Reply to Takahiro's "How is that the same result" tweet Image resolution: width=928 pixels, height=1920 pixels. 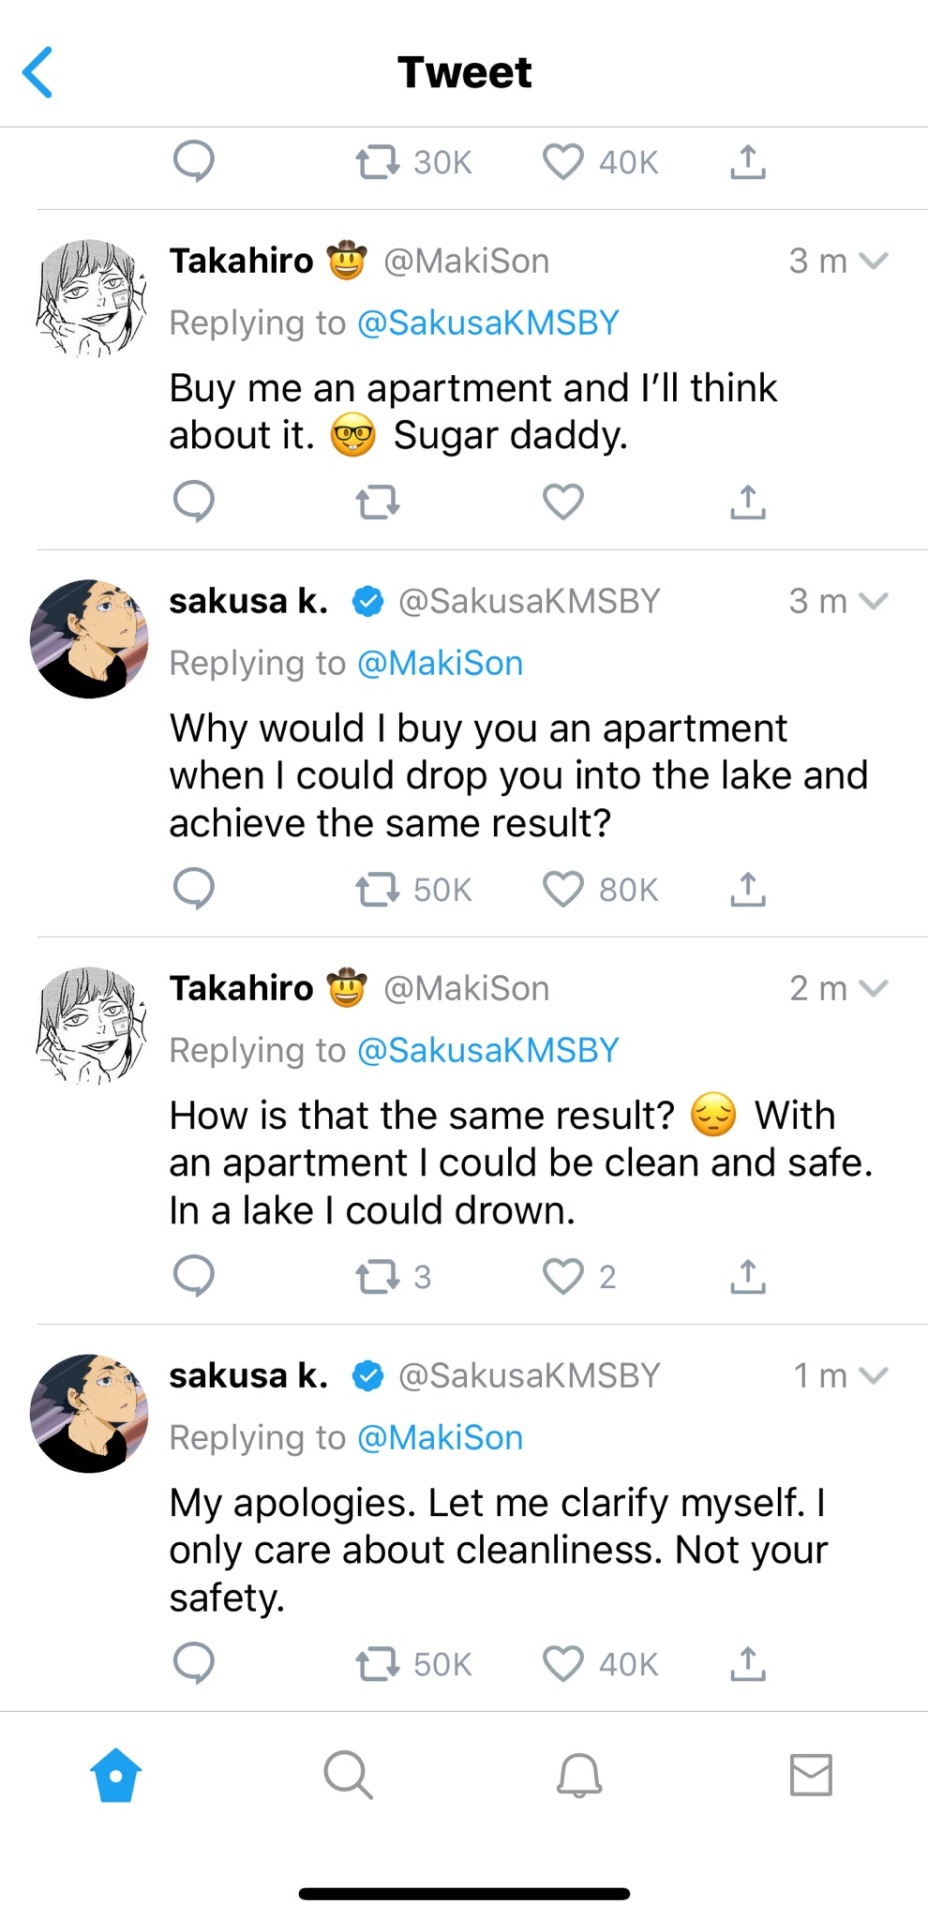pos(193,1275)
